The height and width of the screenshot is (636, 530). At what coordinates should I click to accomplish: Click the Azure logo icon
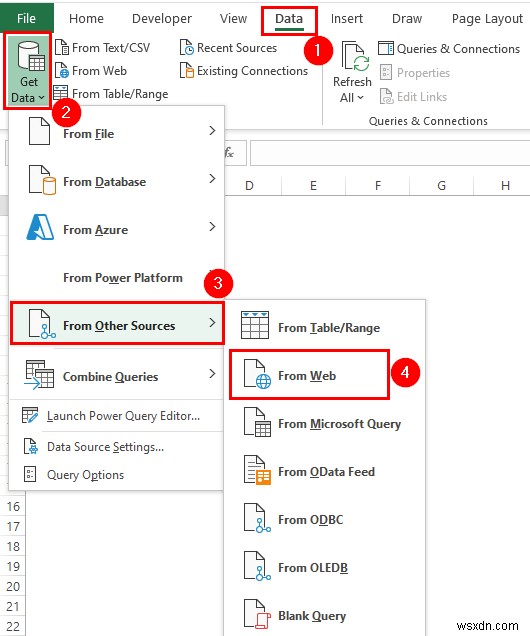tap(40, 227)
